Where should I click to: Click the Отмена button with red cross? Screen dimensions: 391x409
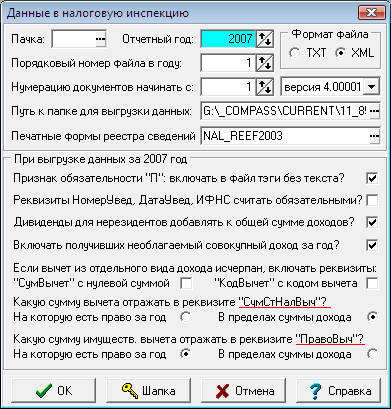(243, 390)
